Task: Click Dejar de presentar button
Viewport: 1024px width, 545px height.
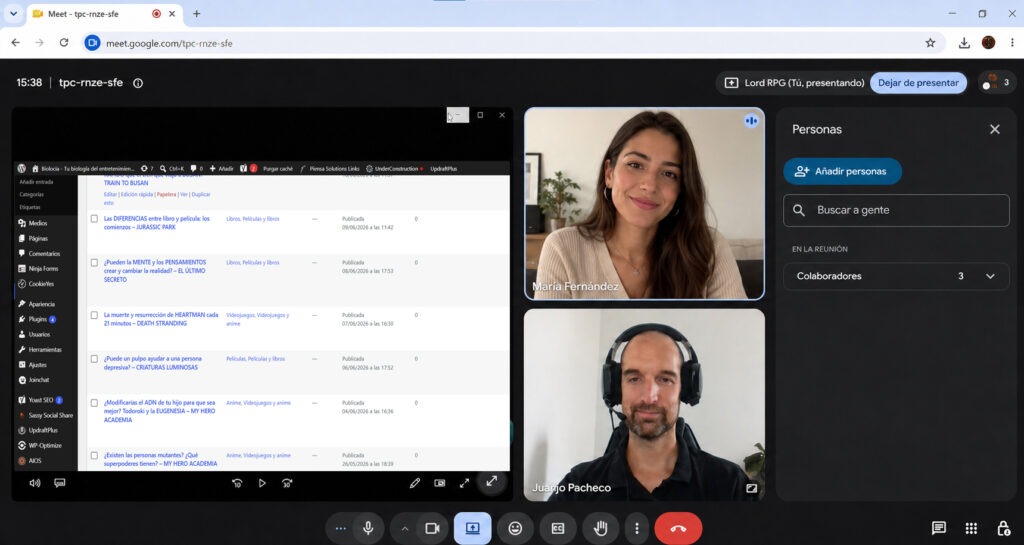Action: point(918,83)
